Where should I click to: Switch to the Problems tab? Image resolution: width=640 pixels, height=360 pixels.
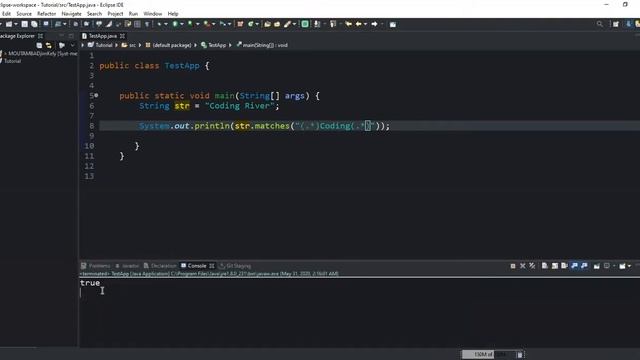tap(96, 266)
